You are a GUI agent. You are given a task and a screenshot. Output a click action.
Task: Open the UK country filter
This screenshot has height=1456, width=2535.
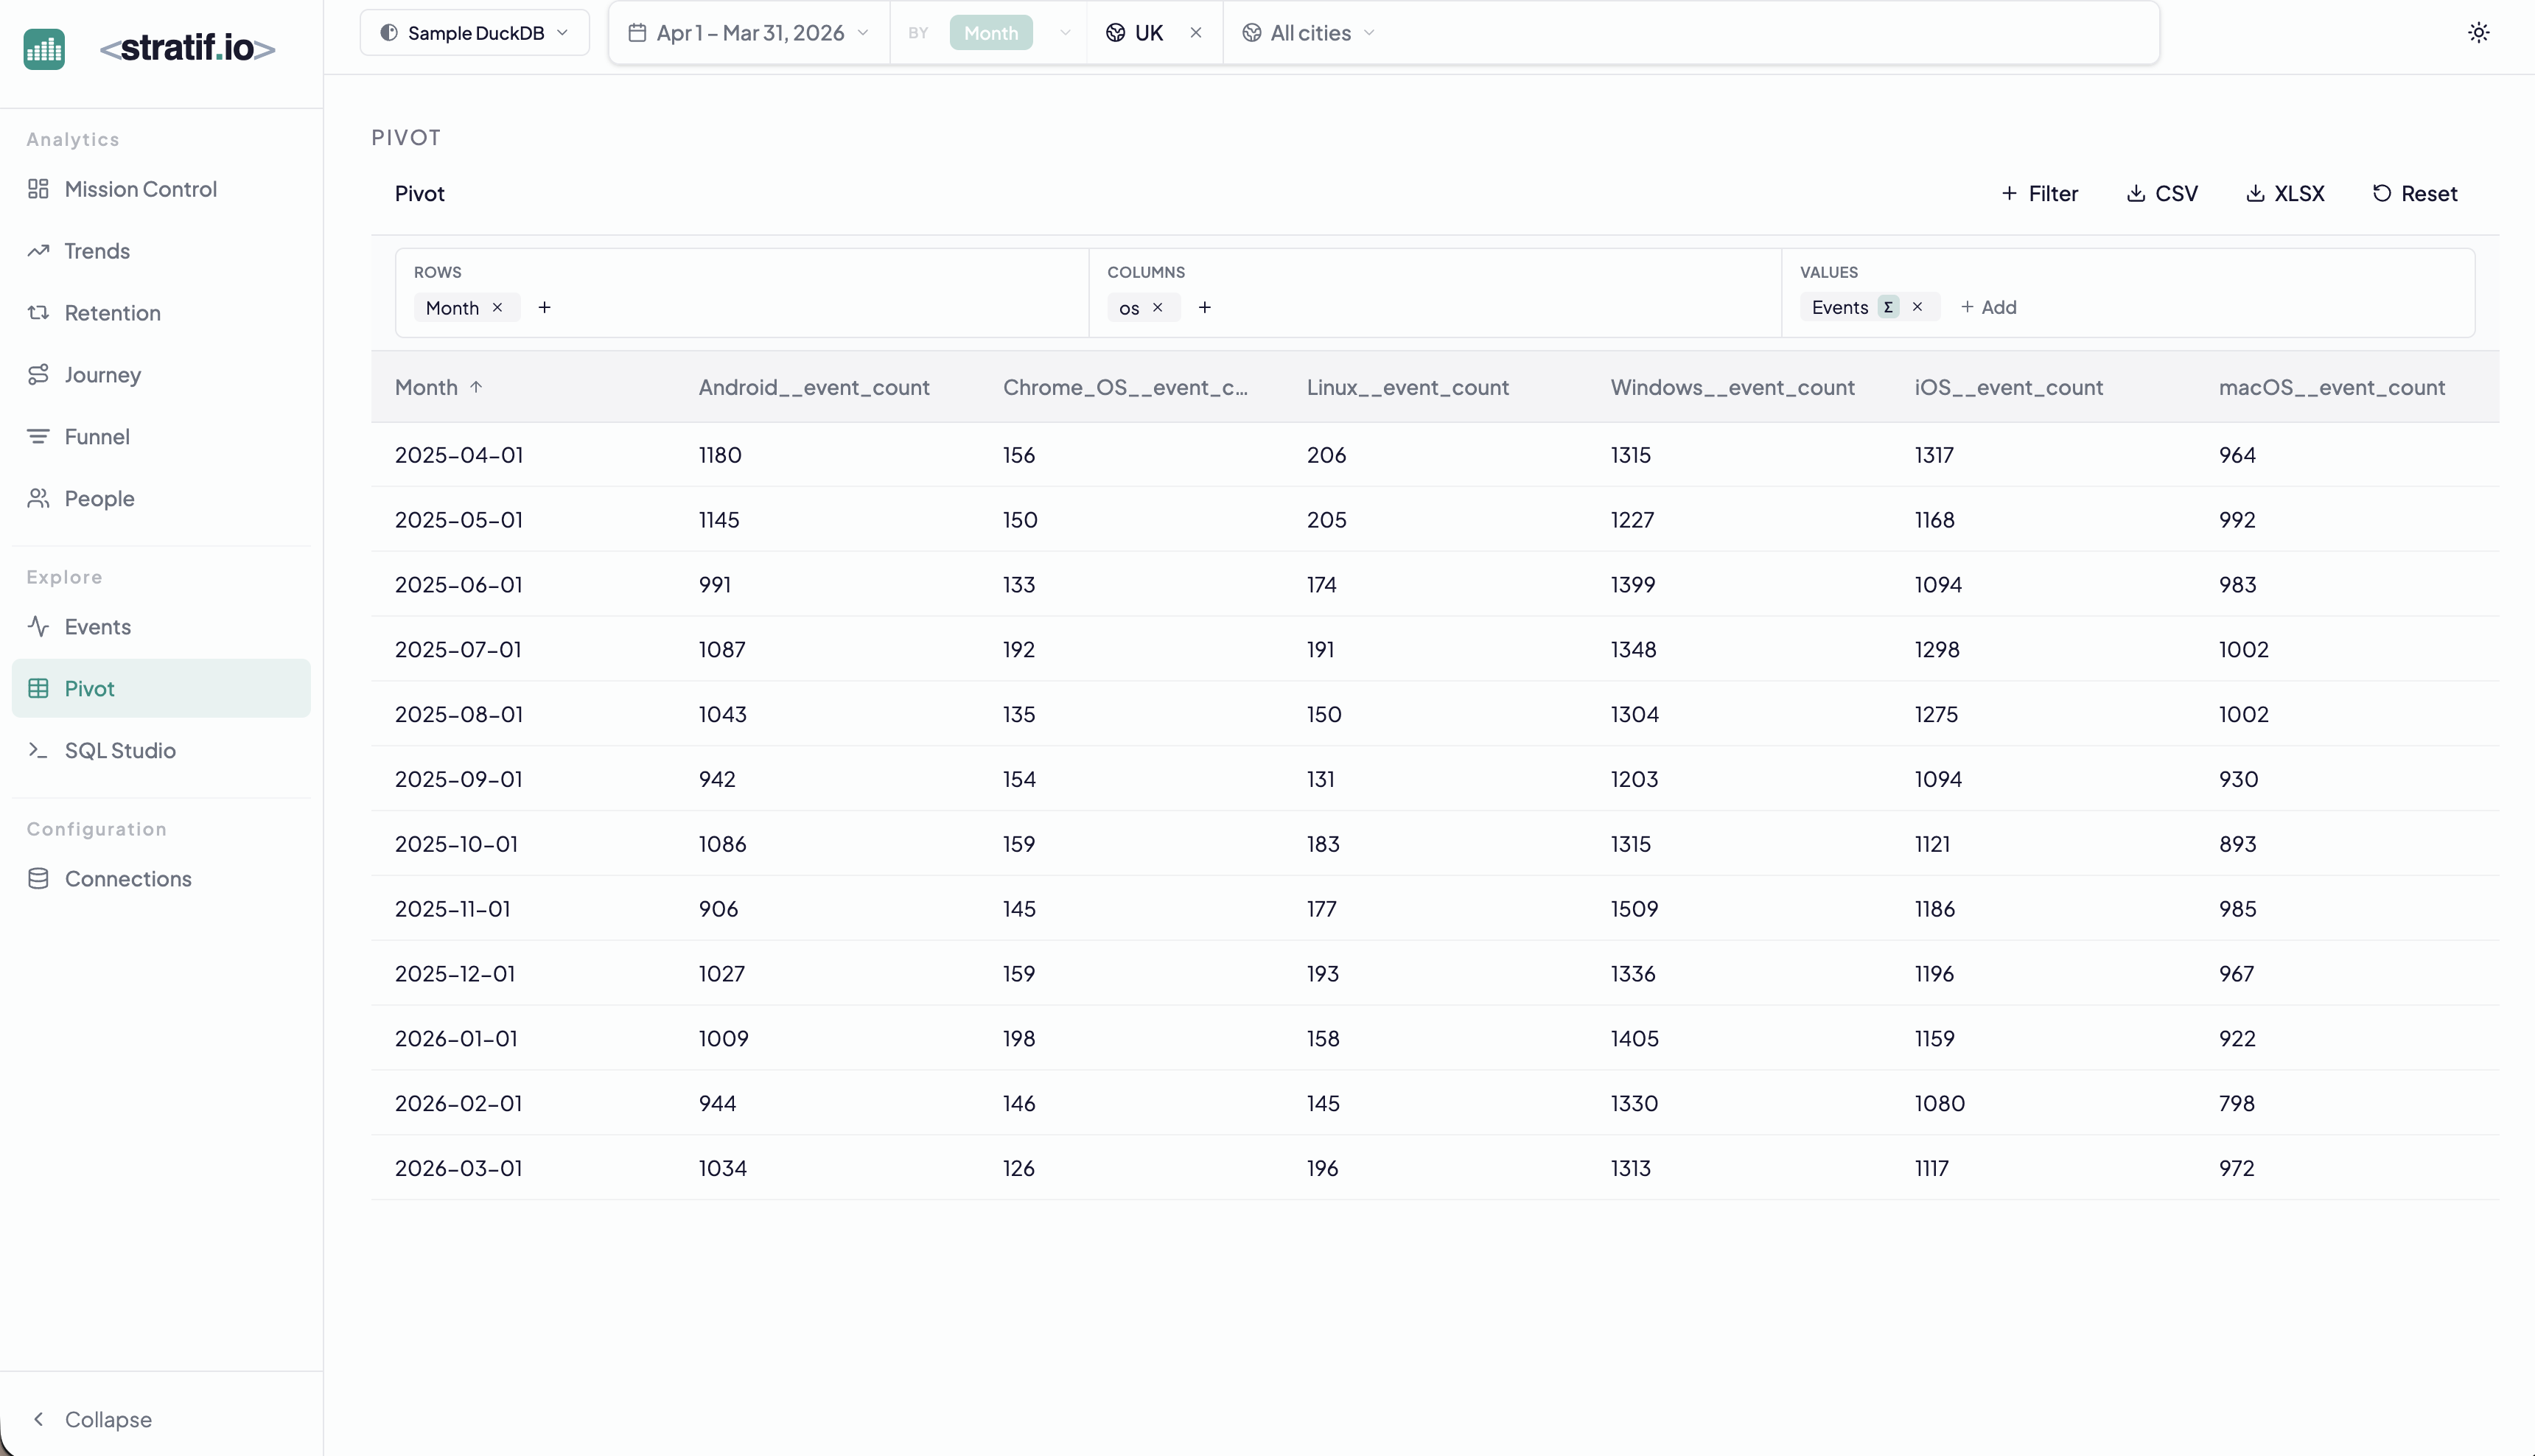(1135, 33)
